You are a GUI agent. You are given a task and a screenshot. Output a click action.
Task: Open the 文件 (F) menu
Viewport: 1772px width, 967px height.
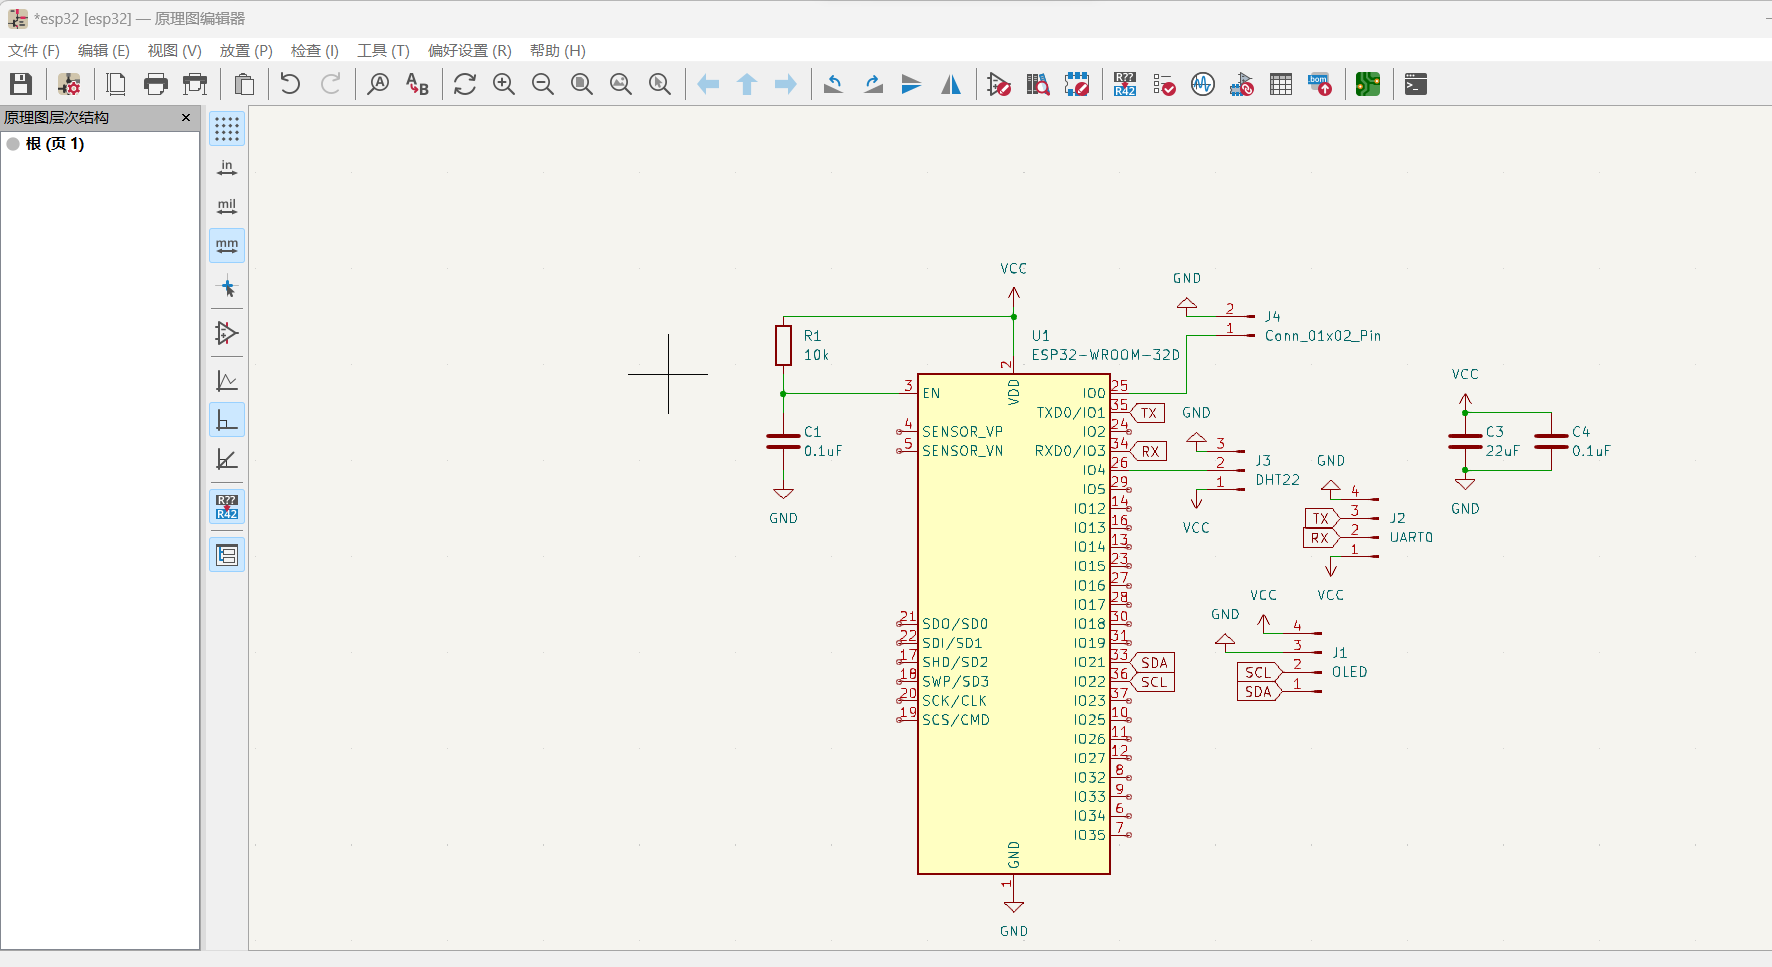[34, 50]
